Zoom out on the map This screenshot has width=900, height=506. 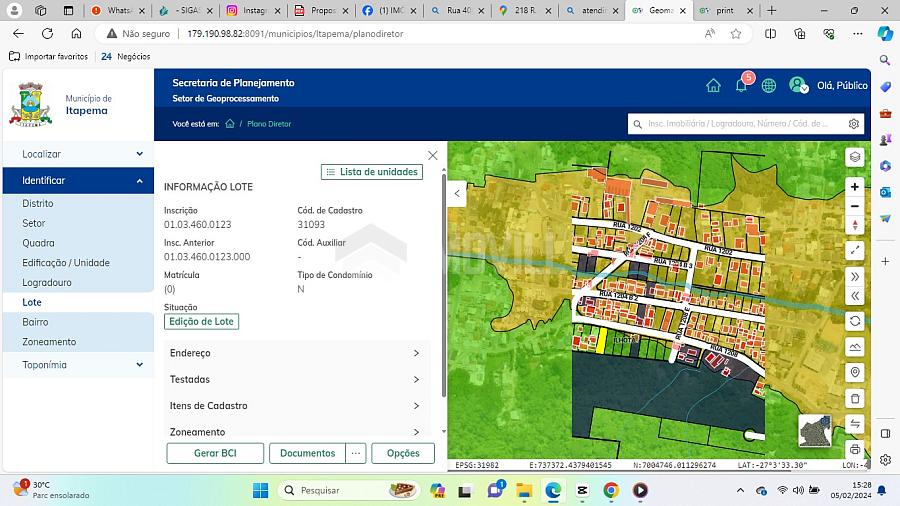tap(854, 206)
